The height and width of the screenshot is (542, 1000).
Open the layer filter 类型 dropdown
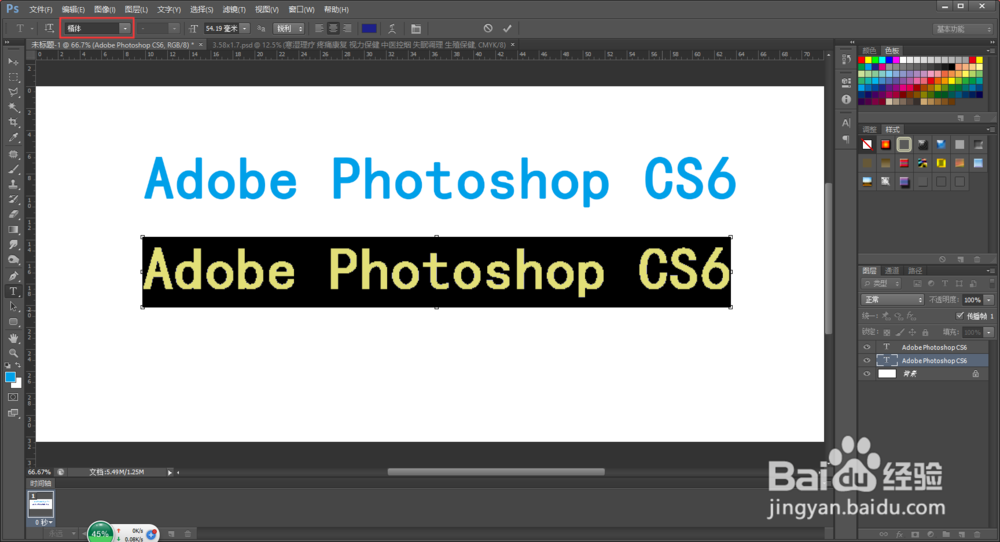click(x=881, y=284)
